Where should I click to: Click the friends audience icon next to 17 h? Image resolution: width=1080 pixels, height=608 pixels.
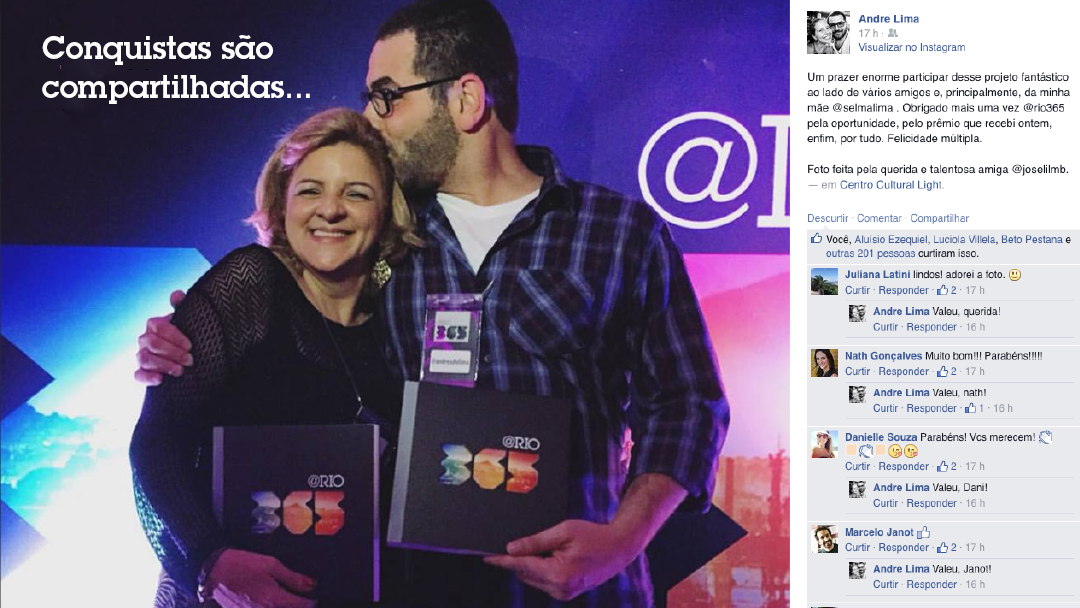(893, 33)
